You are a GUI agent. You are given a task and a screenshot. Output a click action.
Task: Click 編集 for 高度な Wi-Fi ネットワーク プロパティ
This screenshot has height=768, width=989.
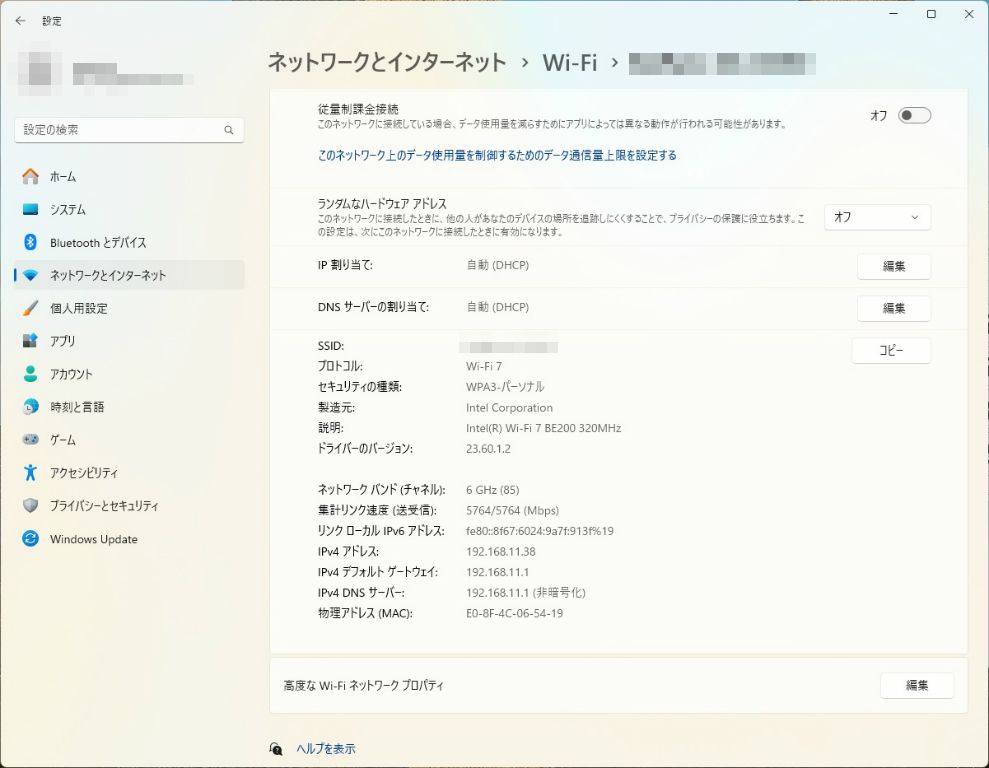click(x=916, y=685)
